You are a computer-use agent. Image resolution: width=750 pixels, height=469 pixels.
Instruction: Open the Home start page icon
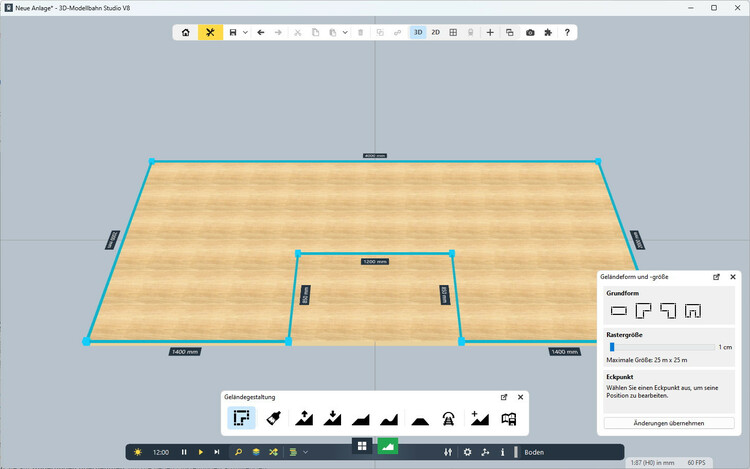point(186,33)
